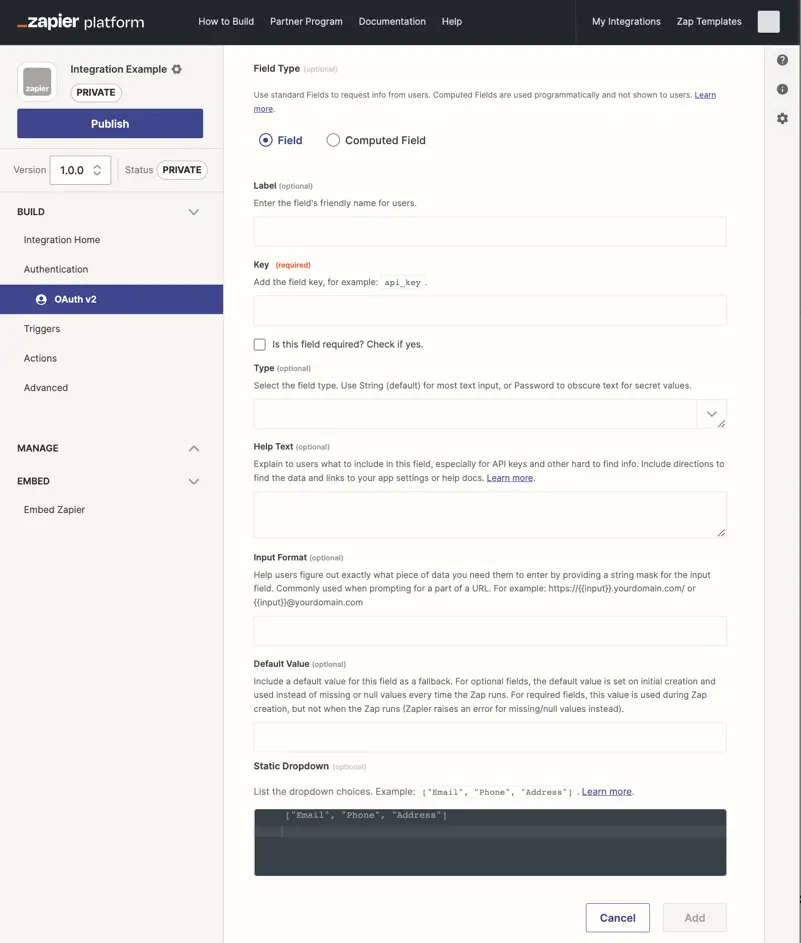Open Documentation in top navigation
Image resolution: width=801 pixels, height=943 pixels.
[392, 22]
